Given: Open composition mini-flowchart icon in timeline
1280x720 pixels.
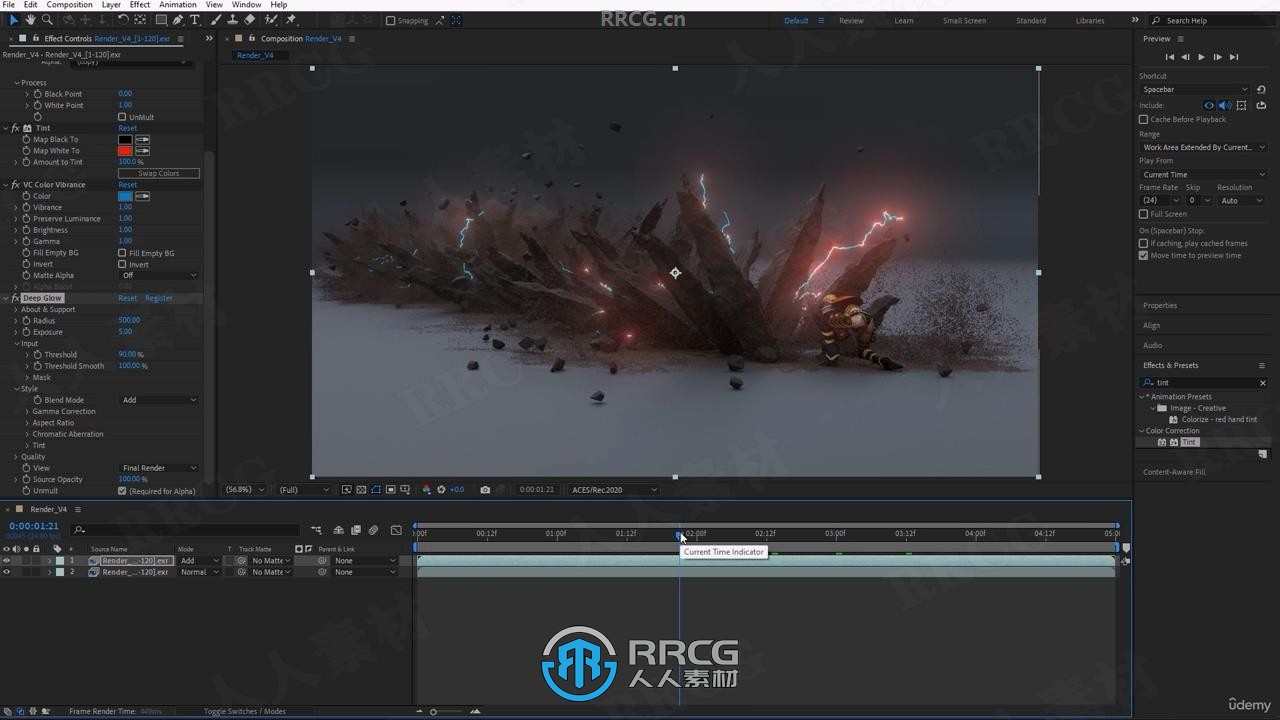Looking at the screenshot, I should pos(316,530).
